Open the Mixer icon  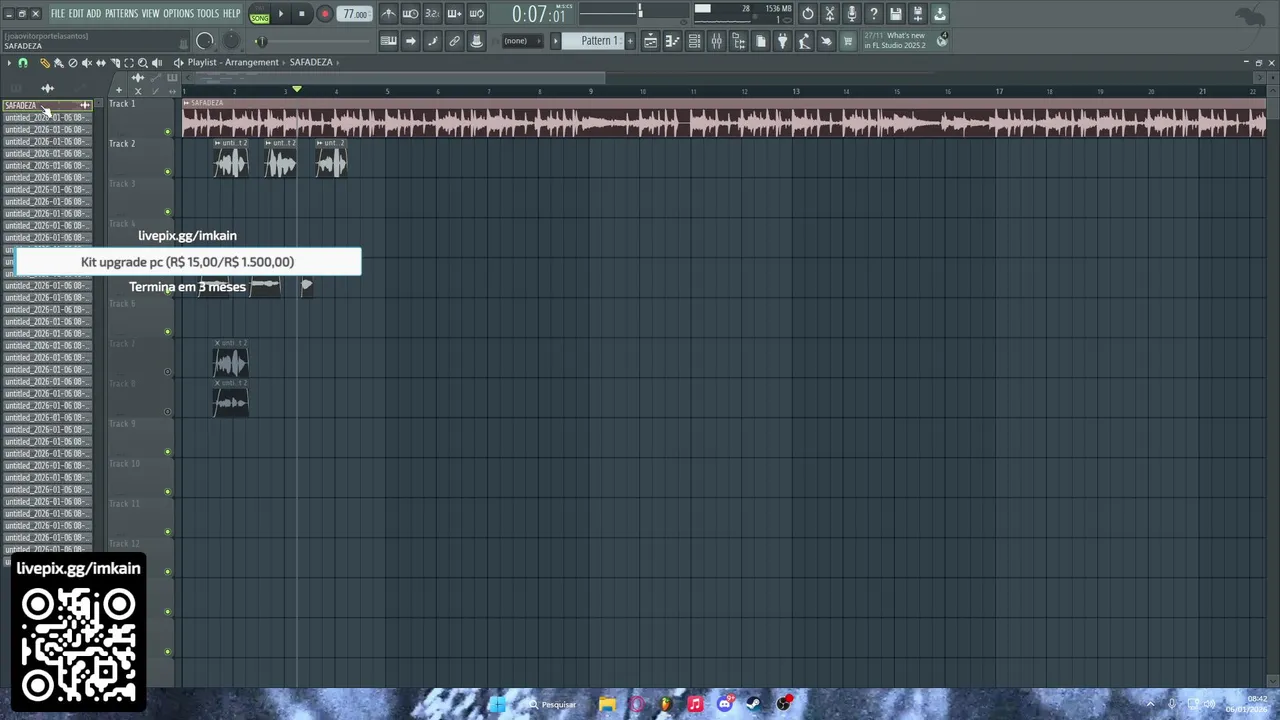tap(716, 41)
